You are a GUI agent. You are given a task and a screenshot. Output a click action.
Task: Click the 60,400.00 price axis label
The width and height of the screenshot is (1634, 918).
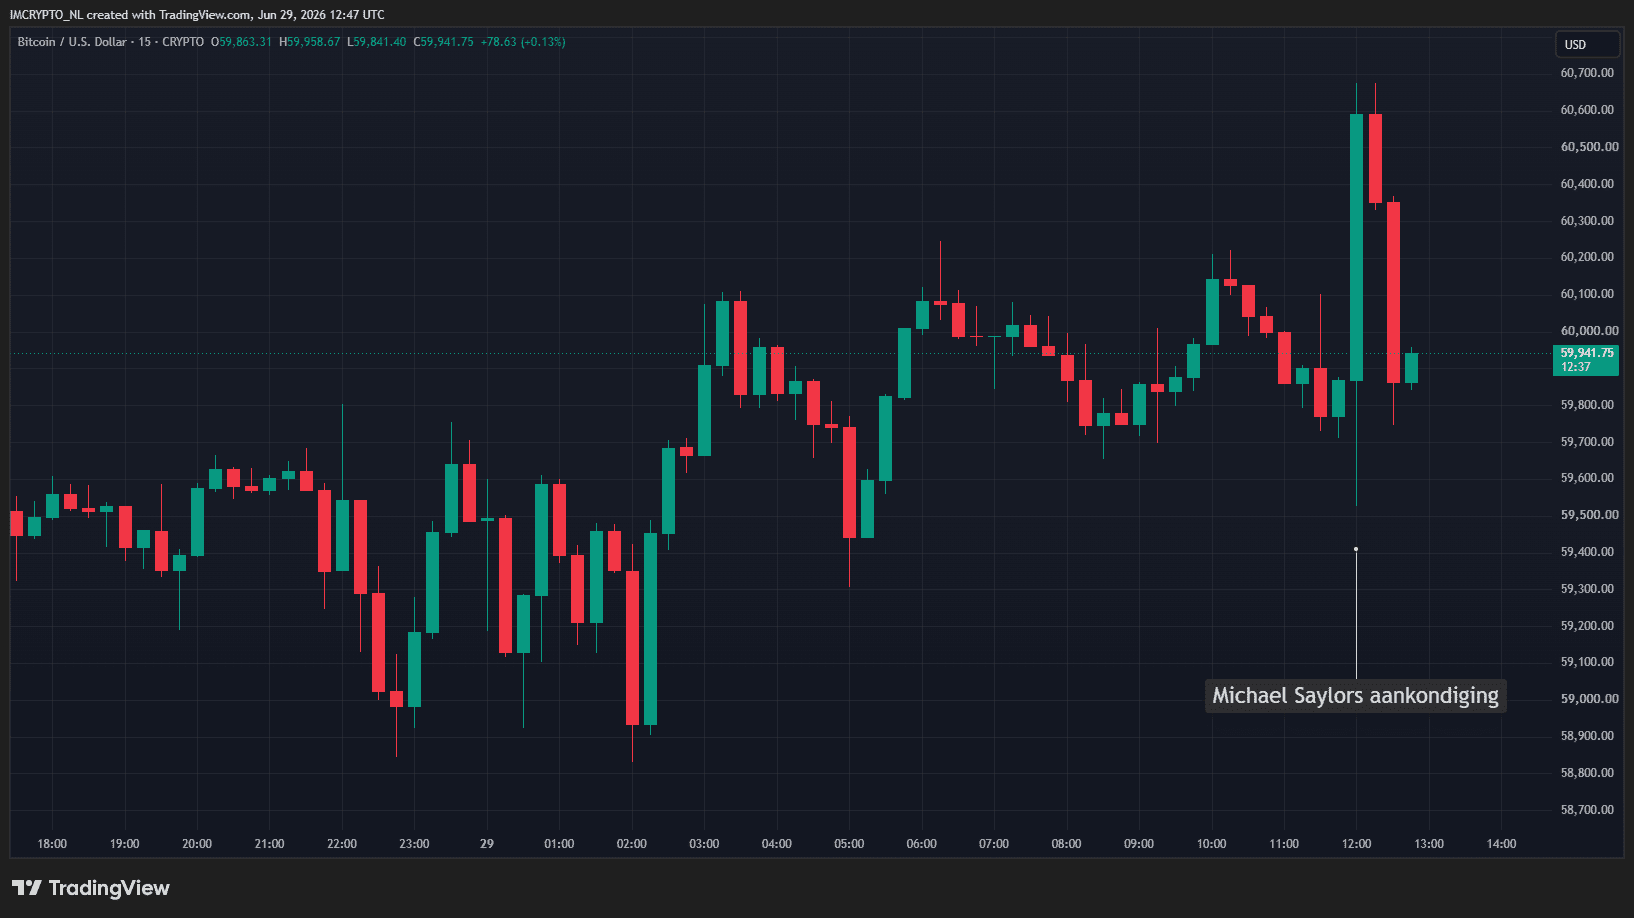point(1587,184)
